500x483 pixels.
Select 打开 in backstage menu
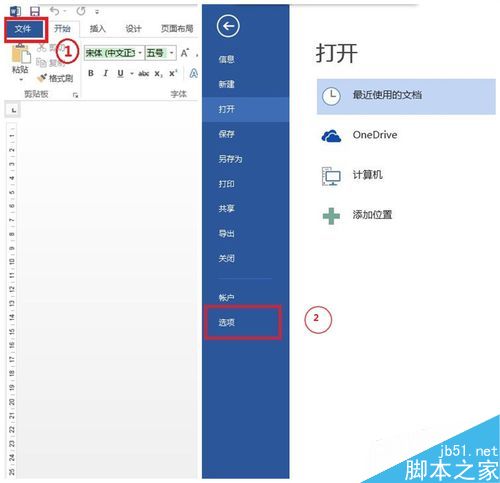point(245,109)
